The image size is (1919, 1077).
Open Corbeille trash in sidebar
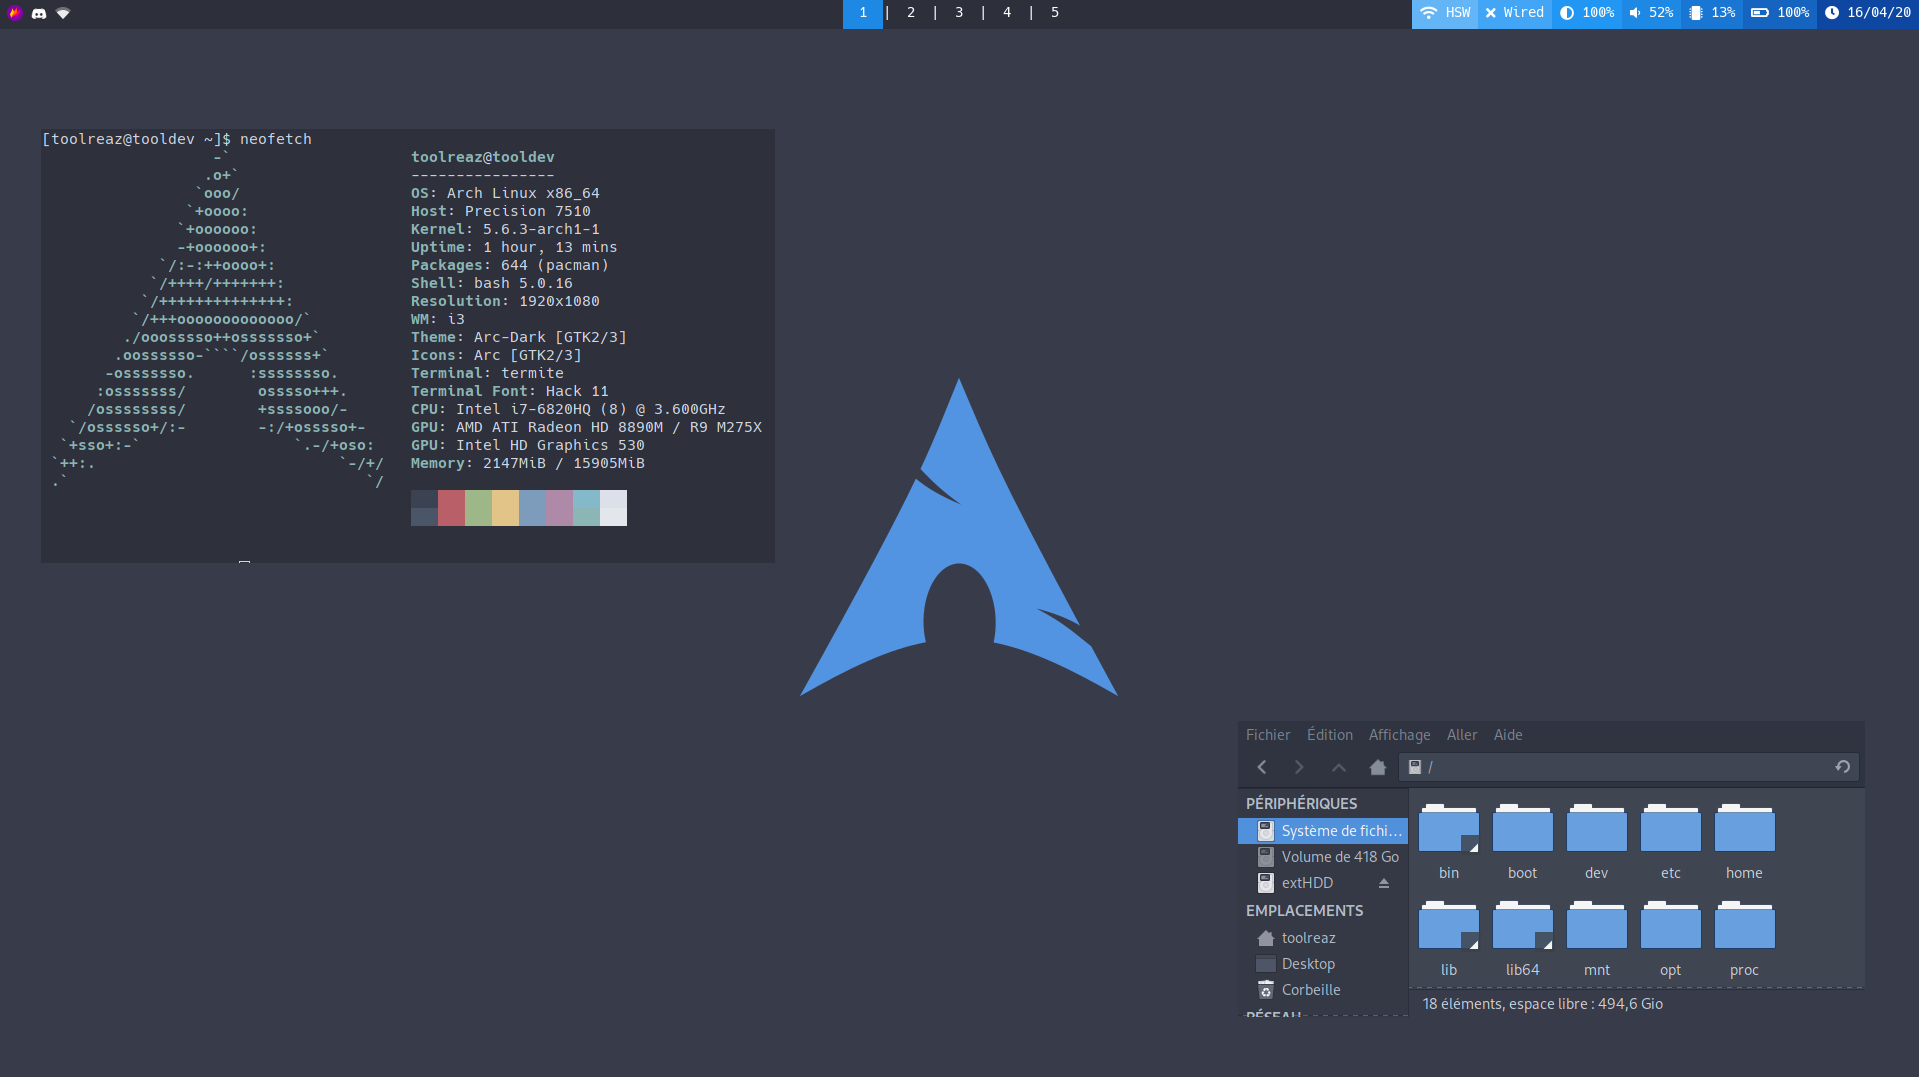(1323, 990)
